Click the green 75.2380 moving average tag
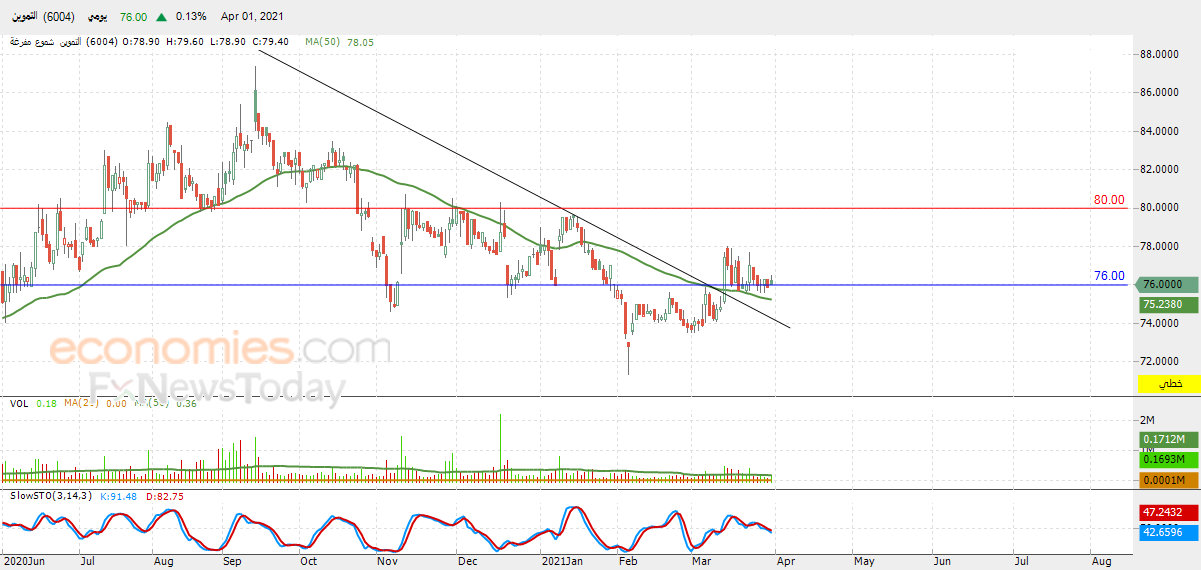The image size is (1201, 570). click(1167, 304)
